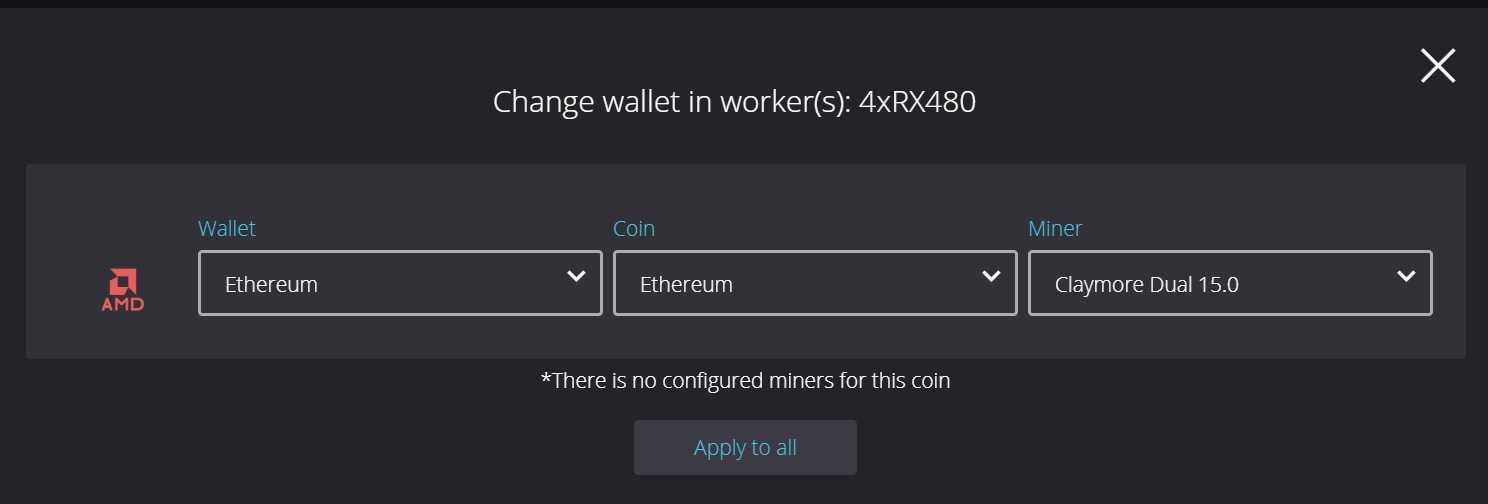Click the blue Miner field label
Screen dimensions: 1488x504
point(1055,228)
